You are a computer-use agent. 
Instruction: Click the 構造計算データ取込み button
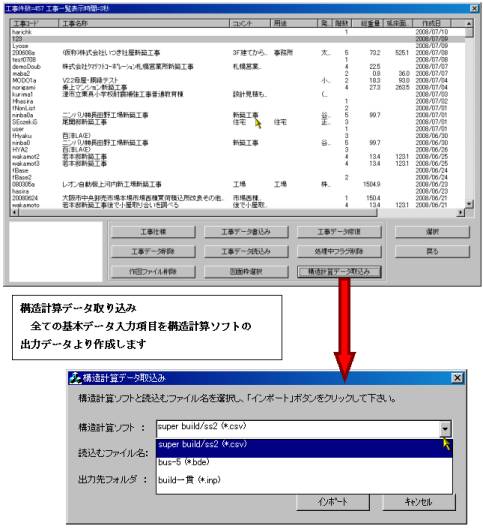point(339,271)
